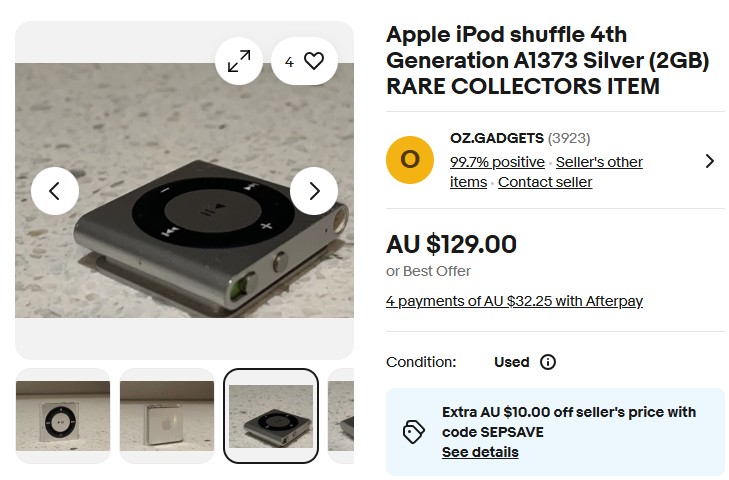Select first thumbnail of iPod front view
The image size is (729, 480).
tap(63, 416)
